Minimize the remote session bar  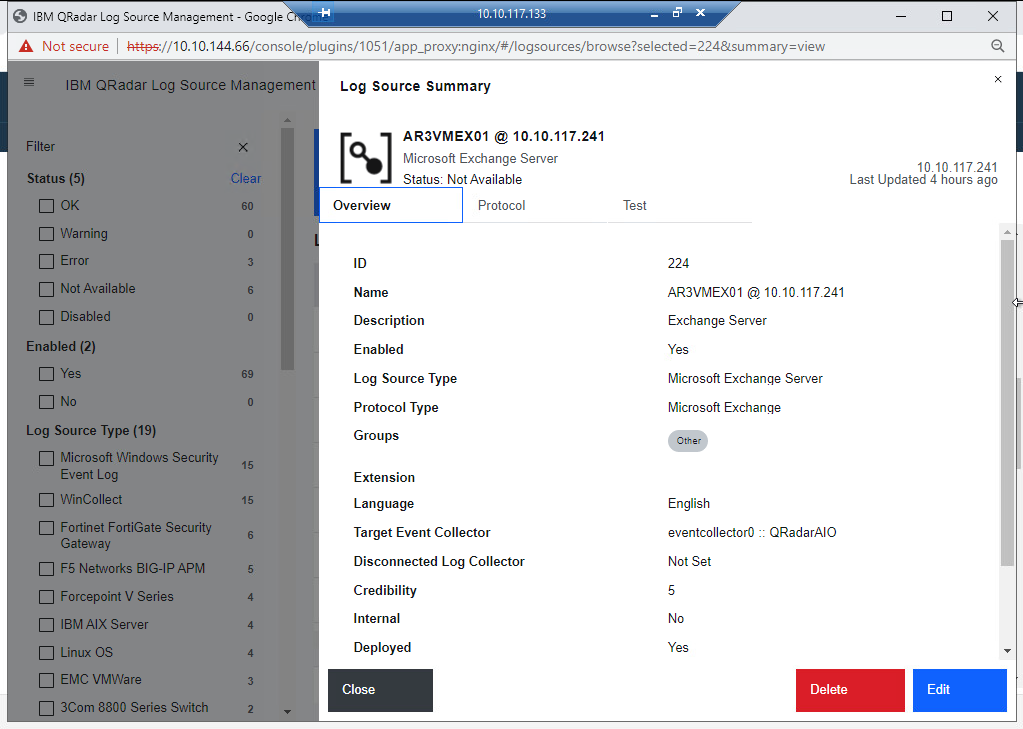(x=654, y=14)
